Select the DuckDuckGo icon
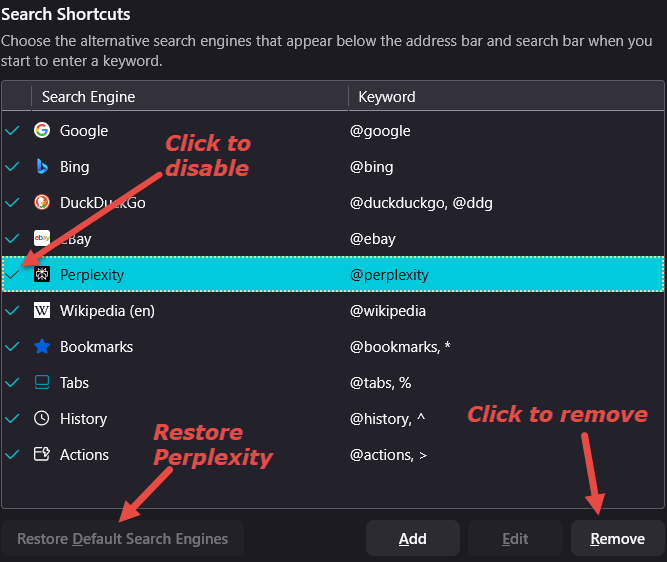 tap(42, 203)
